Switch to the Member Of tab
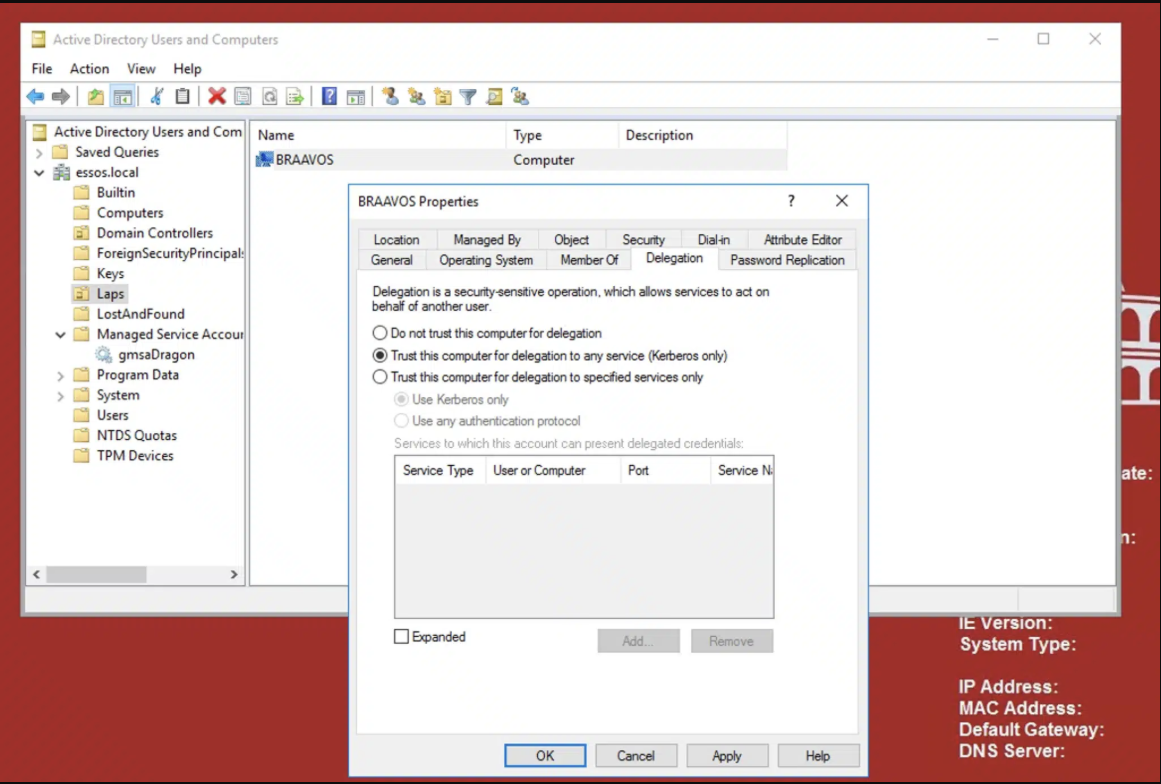The width and height of the screenshot is (1161, 784). [589, 260]
